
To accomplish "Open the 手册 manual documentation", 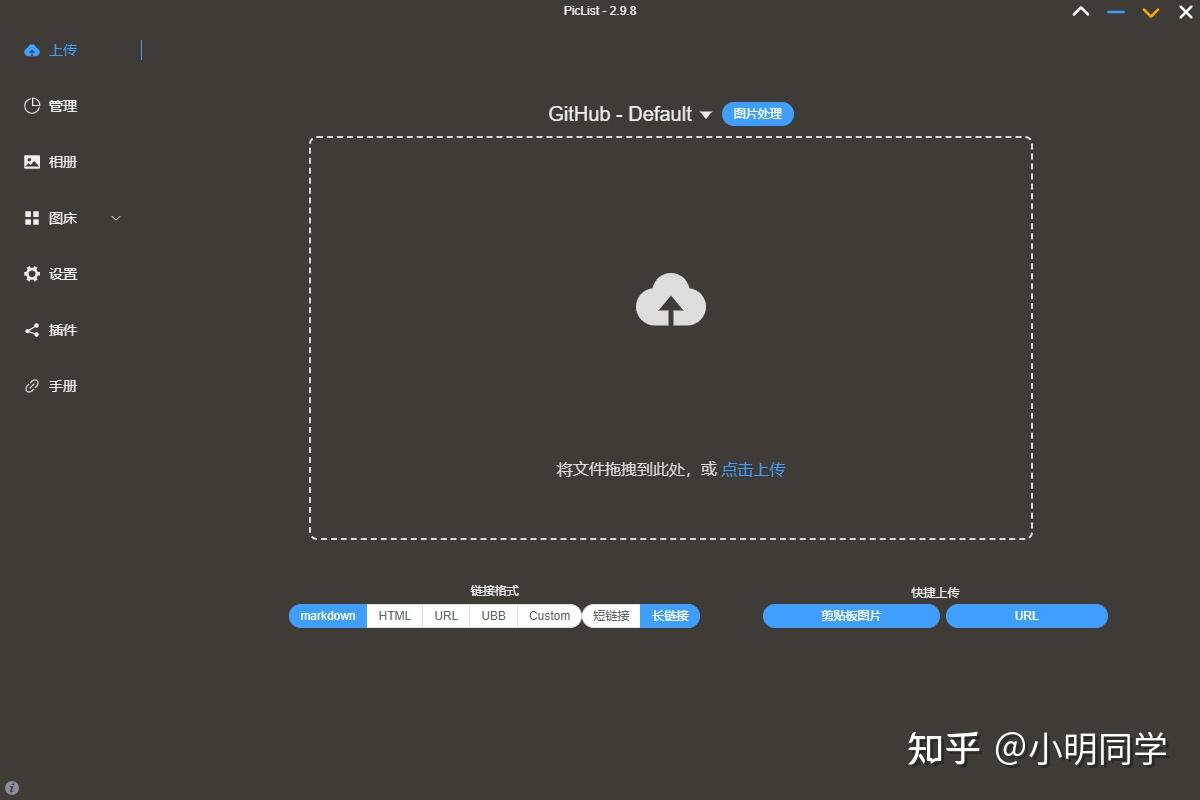I will click(x=60, y=385).
